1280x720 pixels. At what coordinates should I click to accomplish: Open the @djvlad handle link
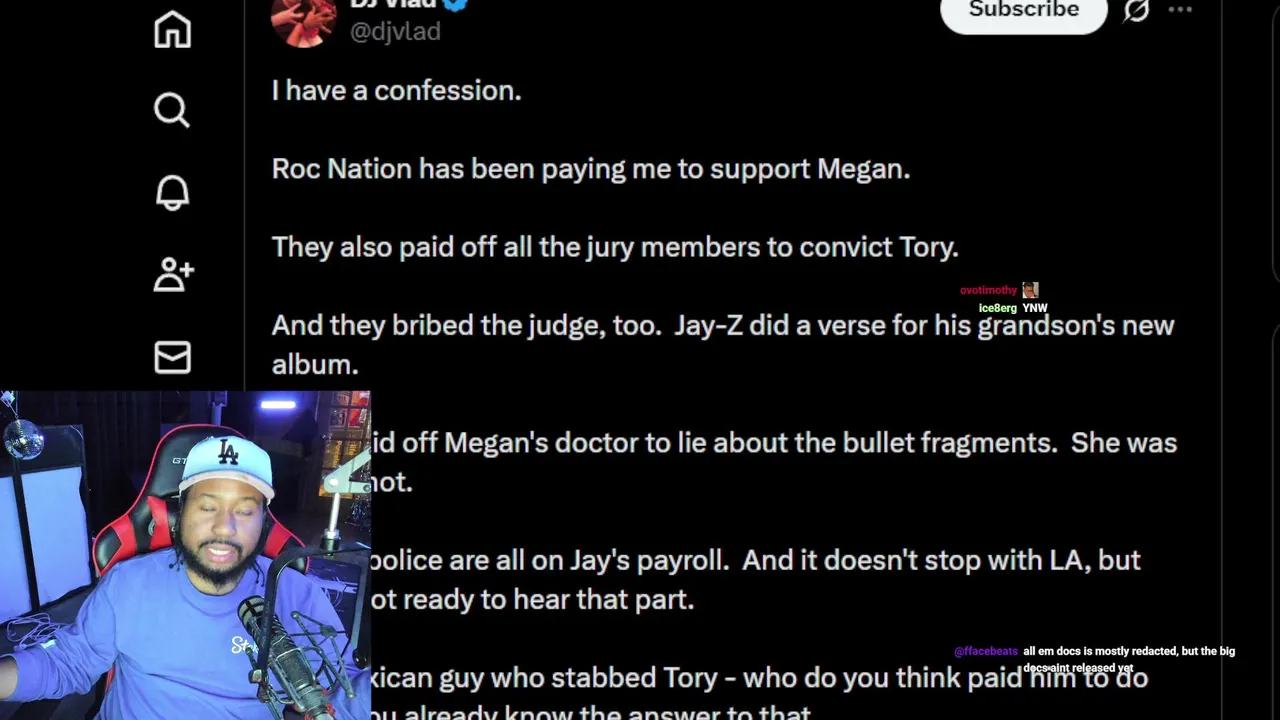[x=395, y=31]
